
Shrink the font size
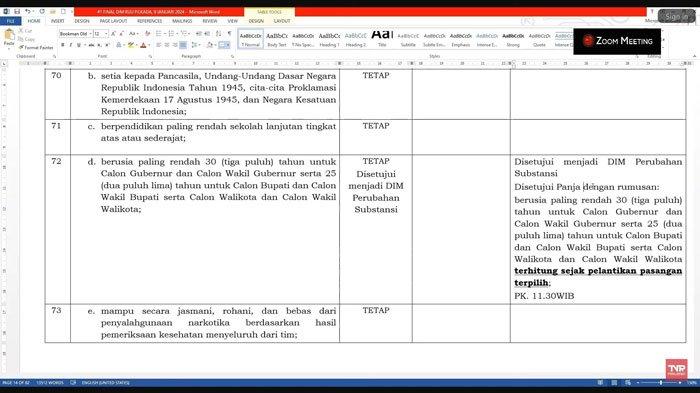[x=121, y=33]
